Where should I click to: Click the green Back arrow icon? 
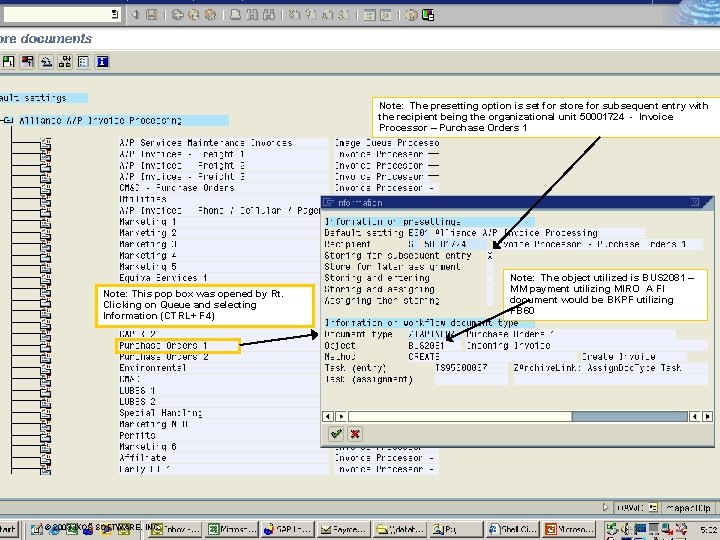point(177,15)
